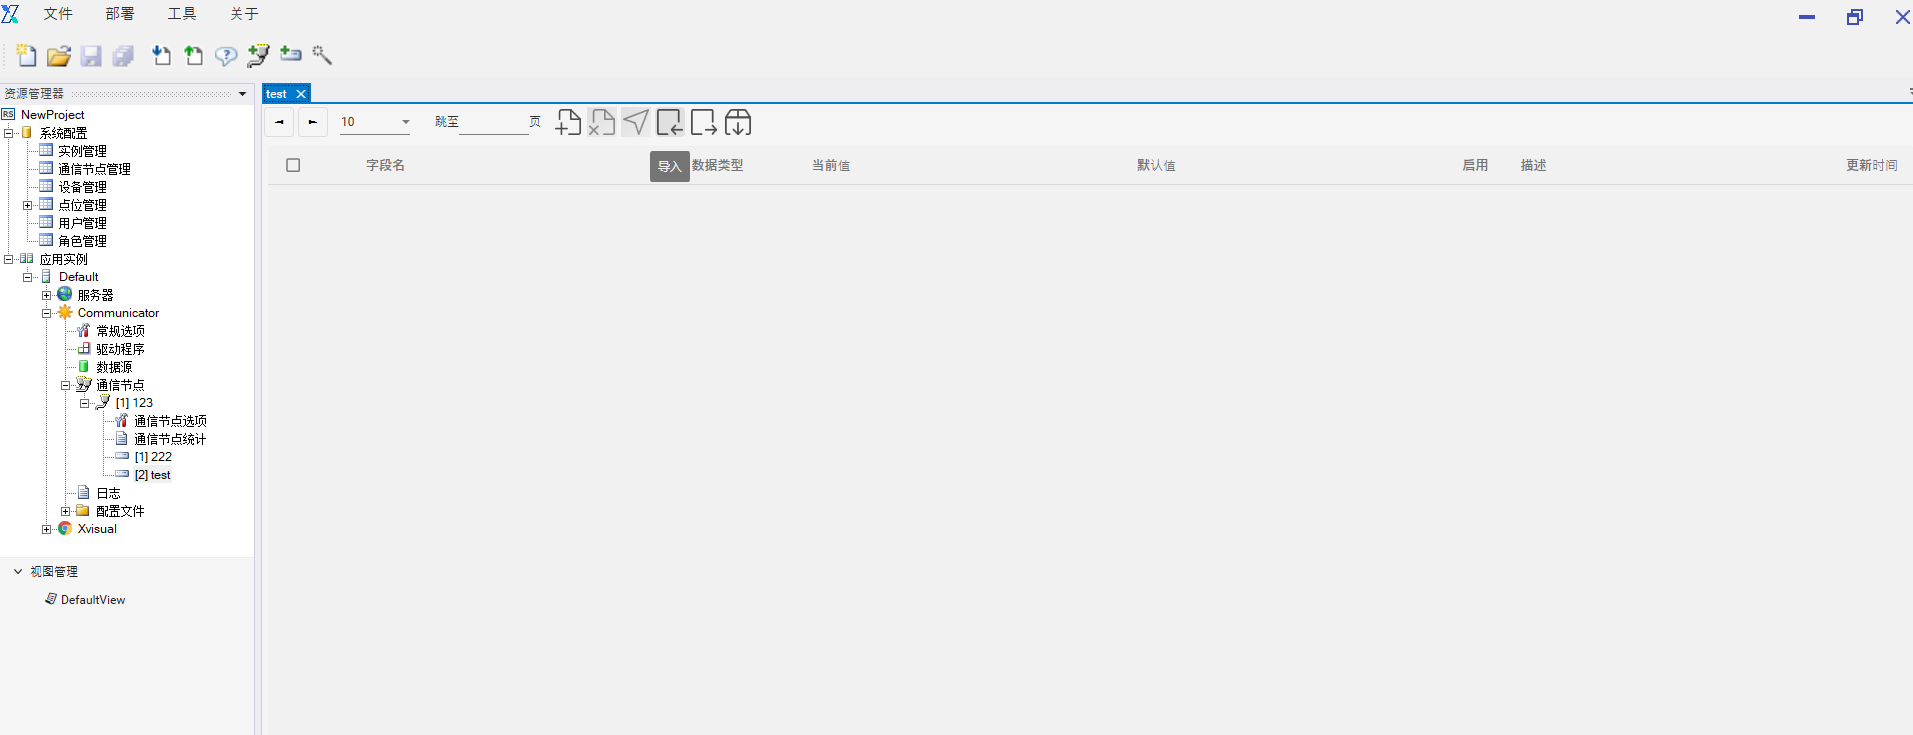Click the paper plane send icon

(x=636, y=122)
